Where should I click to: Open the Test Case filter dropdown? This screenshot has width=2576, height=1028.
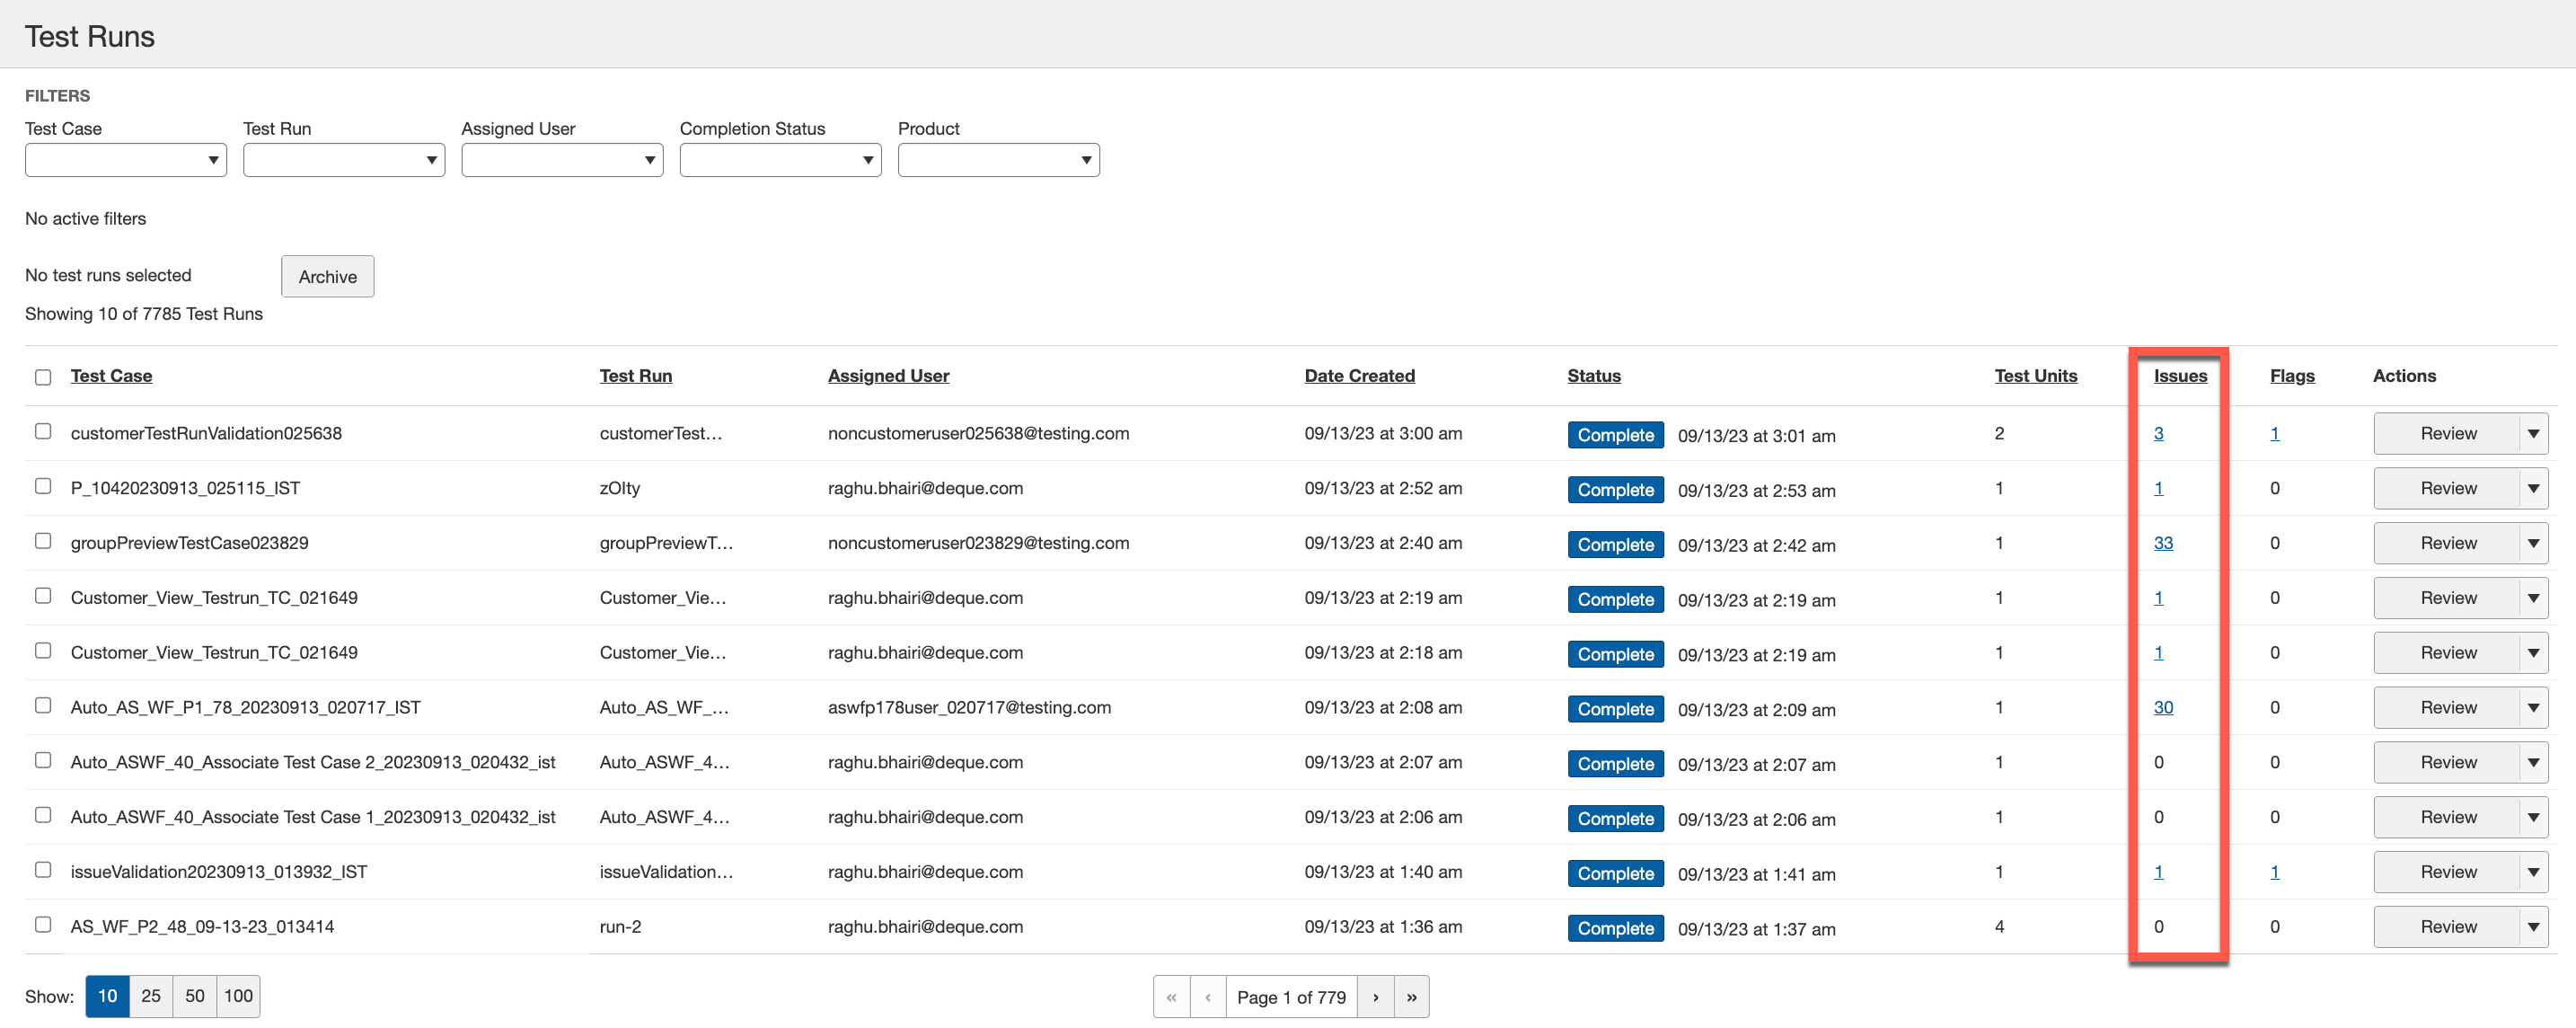pos(126,160)
